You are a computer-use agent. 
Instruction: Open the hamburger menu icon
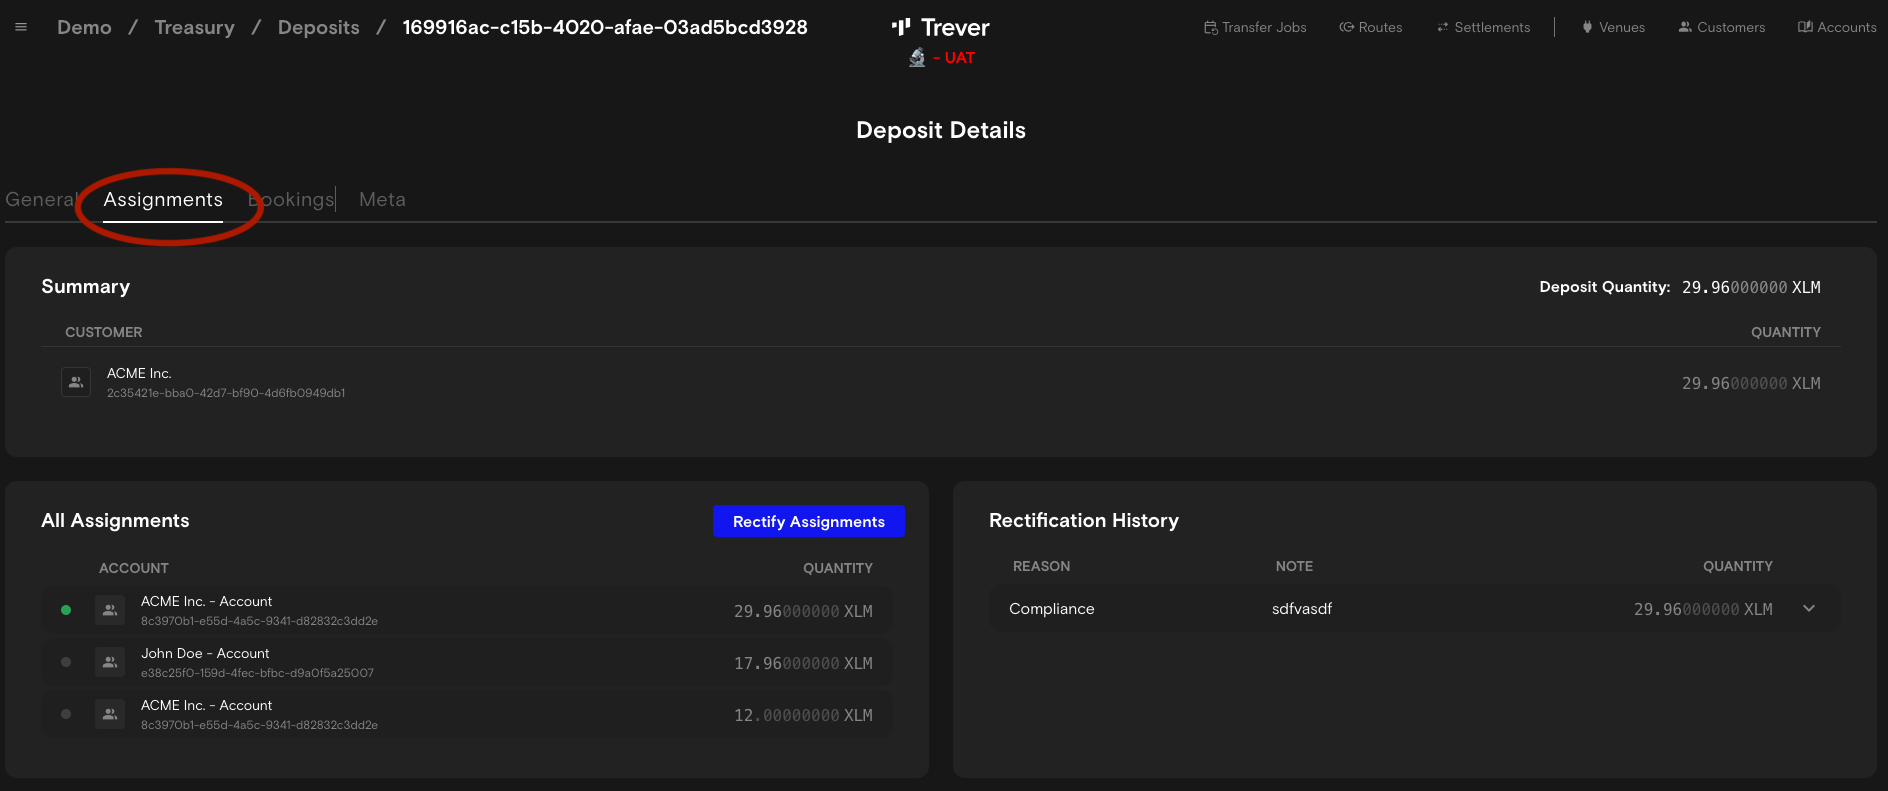pos(21,27)
